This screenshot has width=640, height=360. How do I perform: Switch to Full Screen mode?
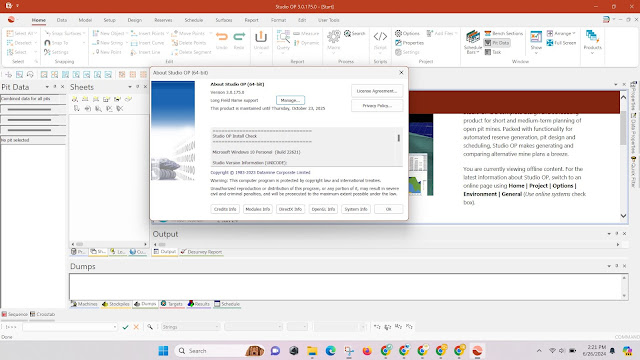561,43
